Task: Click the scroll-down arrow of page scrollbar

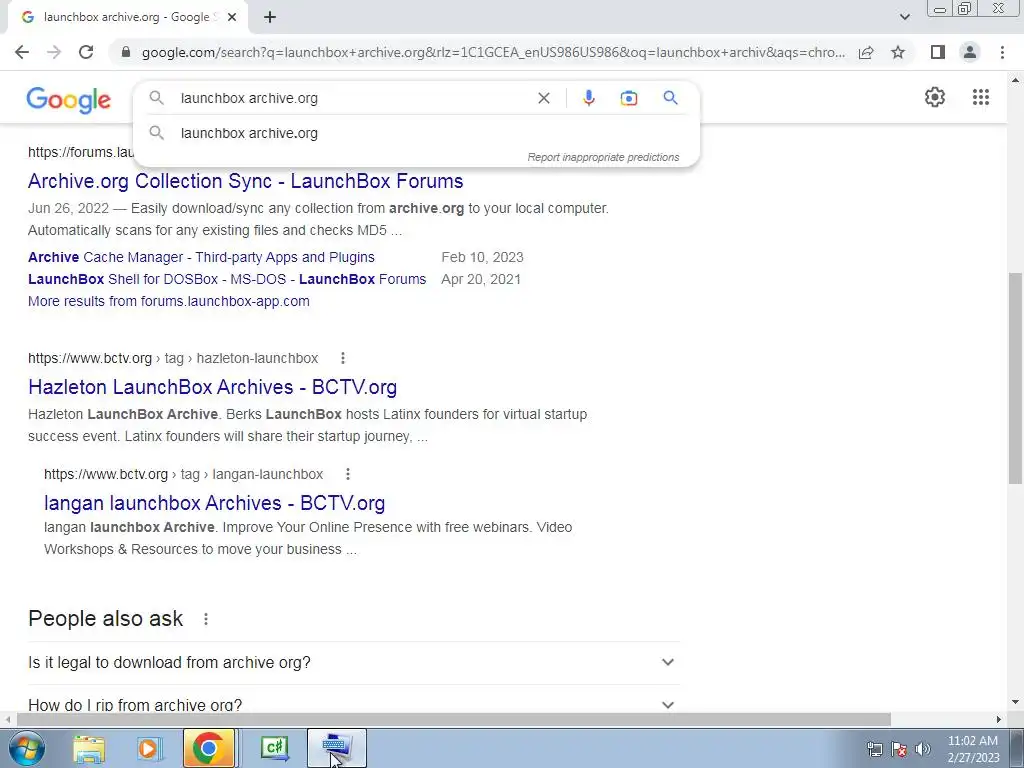Action: (1015, 703)
